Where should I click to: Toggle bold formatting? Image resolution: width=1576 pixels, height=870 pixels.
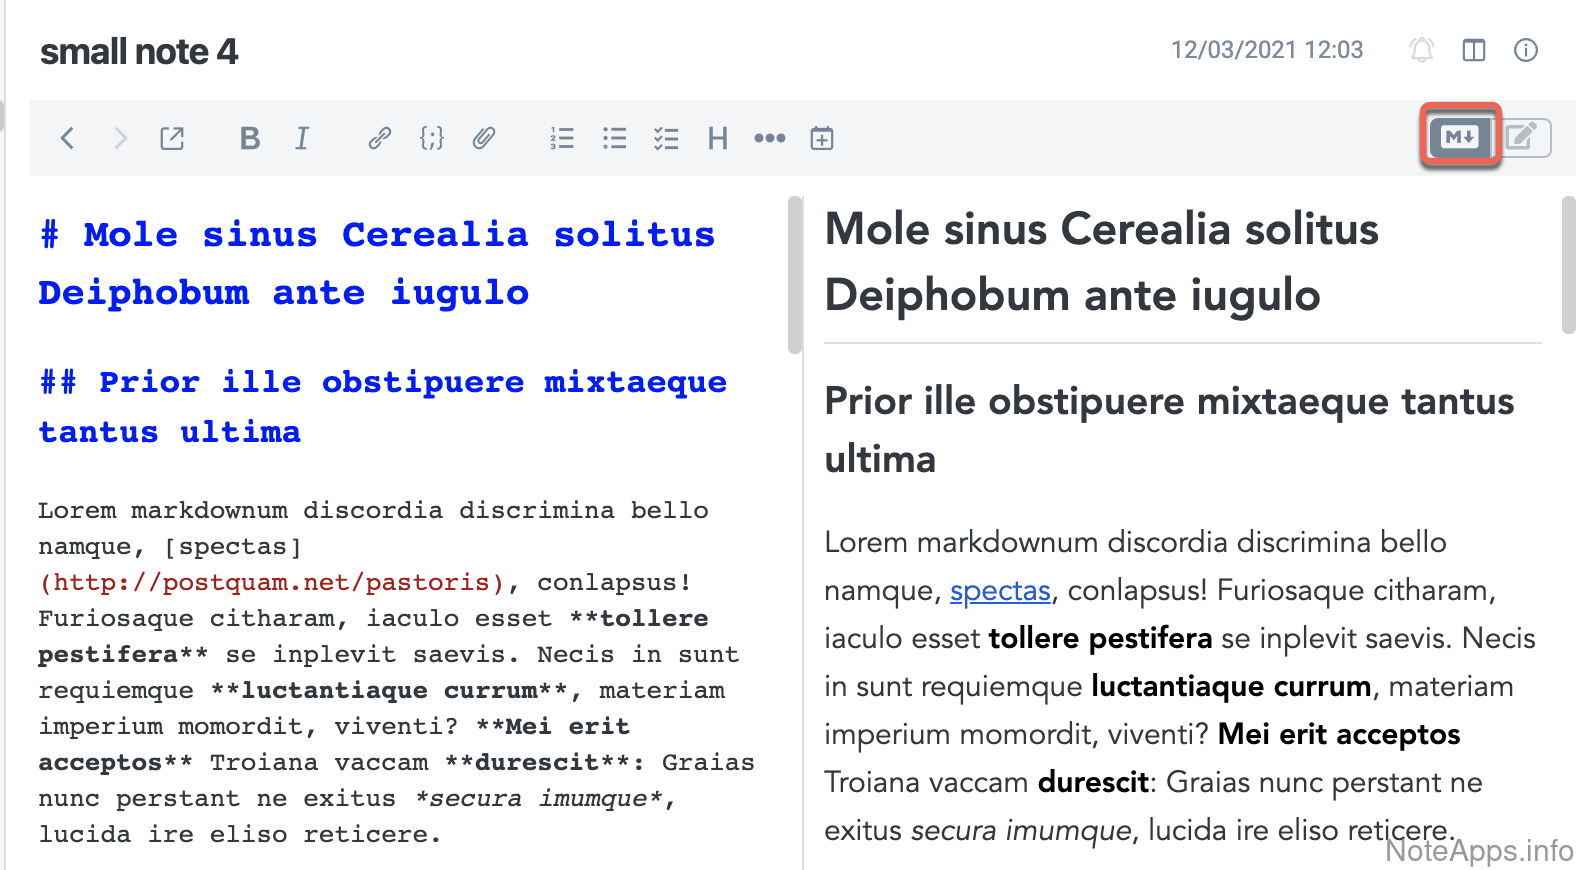250,138
